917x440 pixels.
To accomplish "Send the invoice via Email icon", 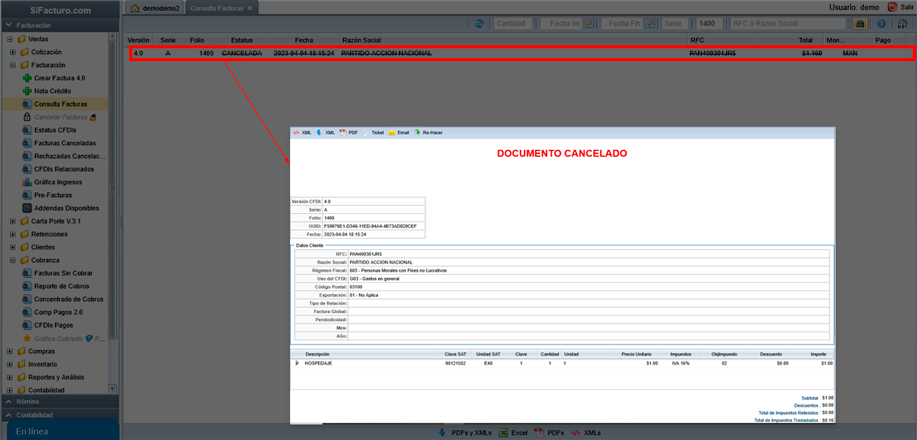I will 393,132.
